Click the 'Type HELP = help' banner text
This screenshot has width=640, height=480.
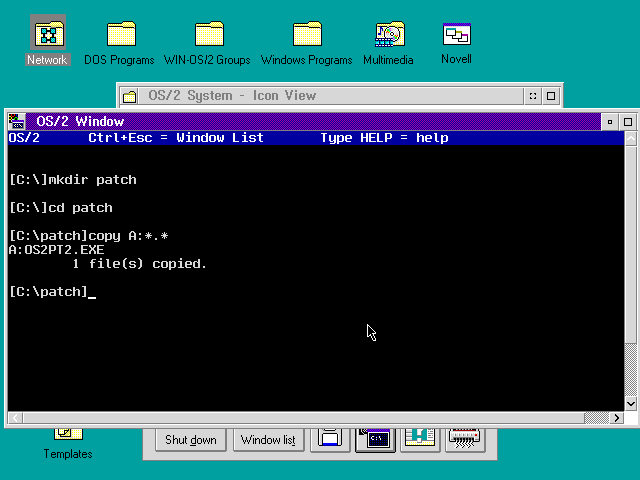point(384,138)
